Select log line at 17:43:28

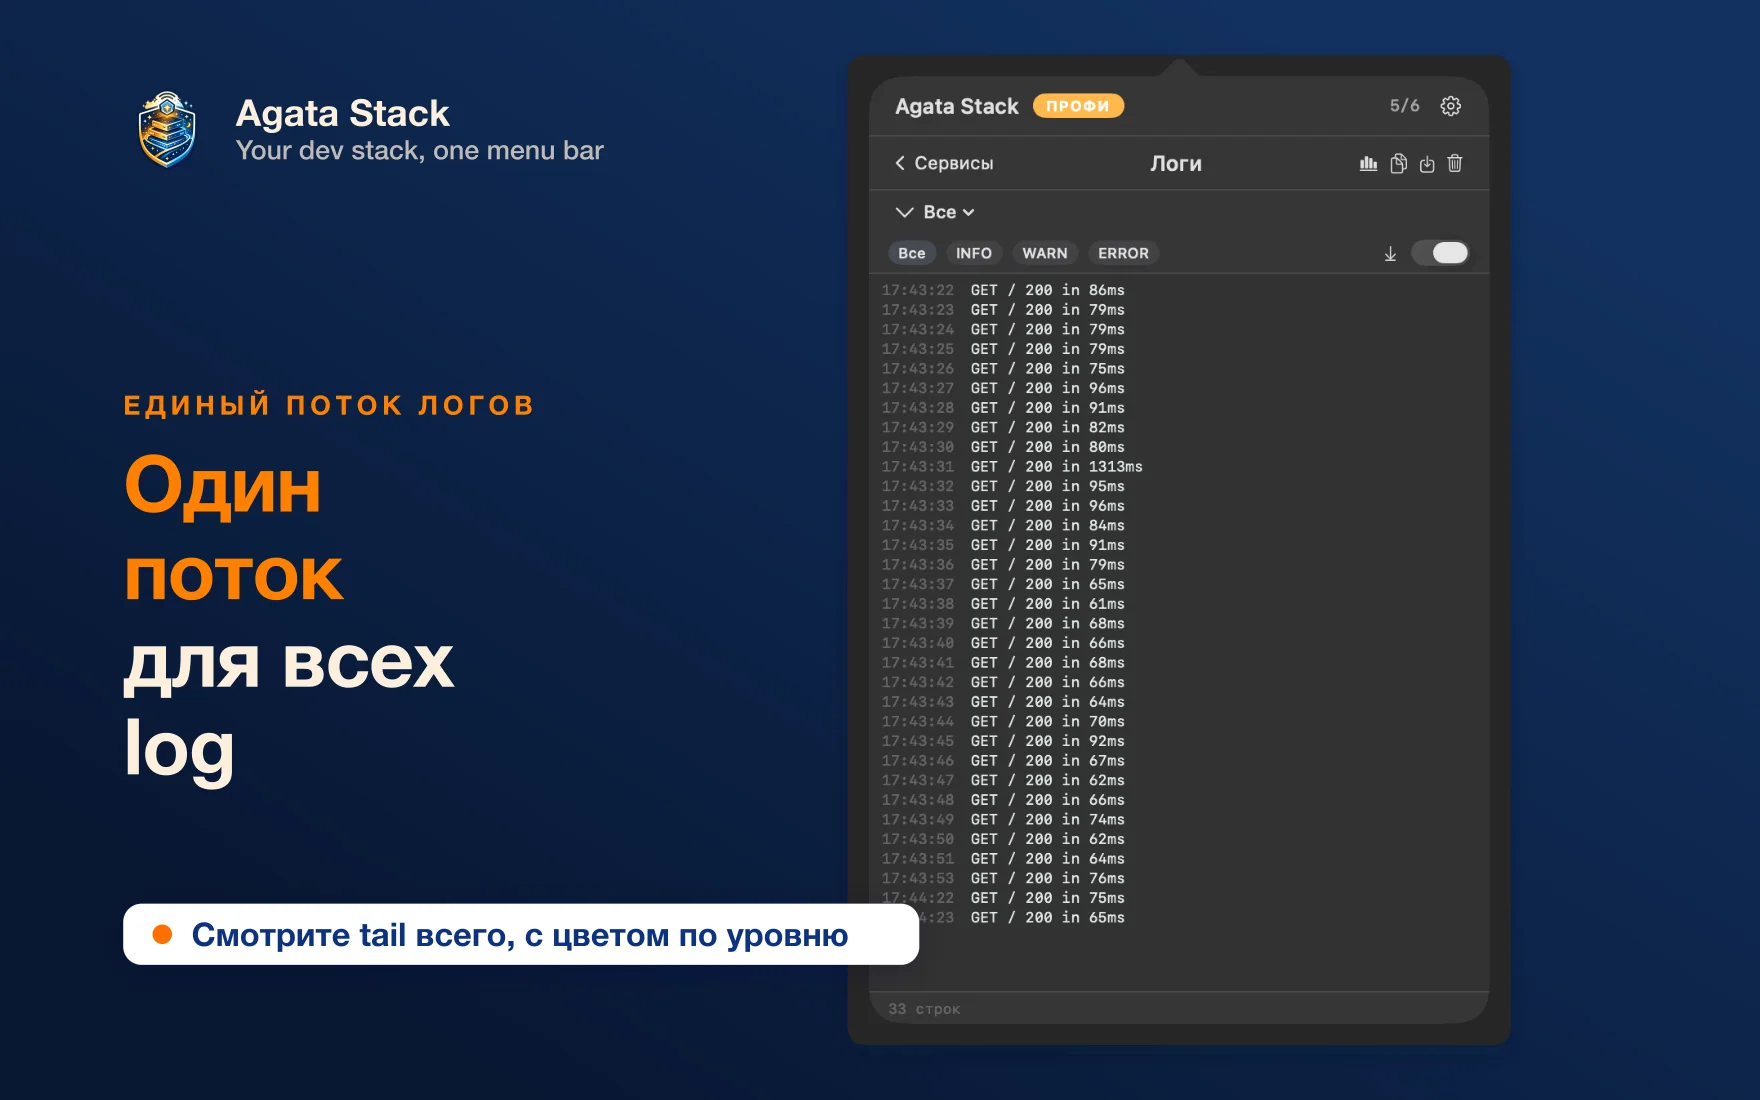[1003, 408]
